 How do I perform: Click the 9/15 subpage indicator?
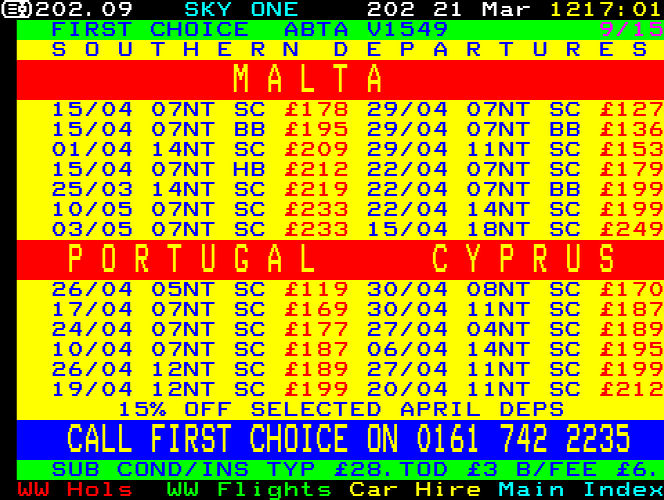[630, 29]
